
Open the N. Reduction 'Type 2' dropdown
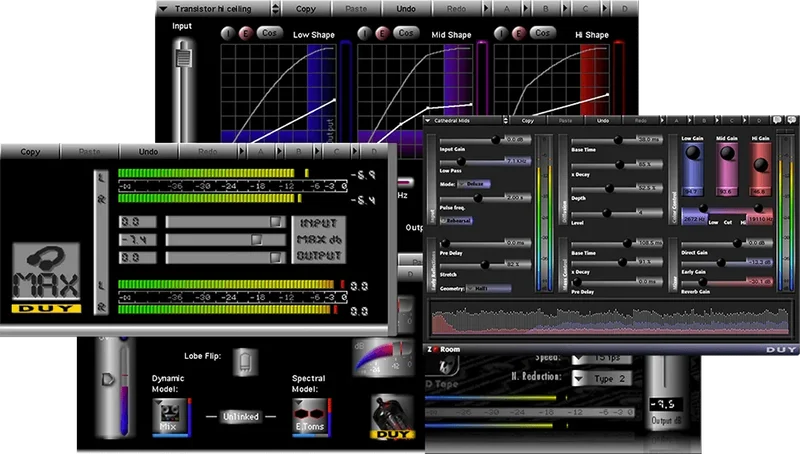coord(602,379)
